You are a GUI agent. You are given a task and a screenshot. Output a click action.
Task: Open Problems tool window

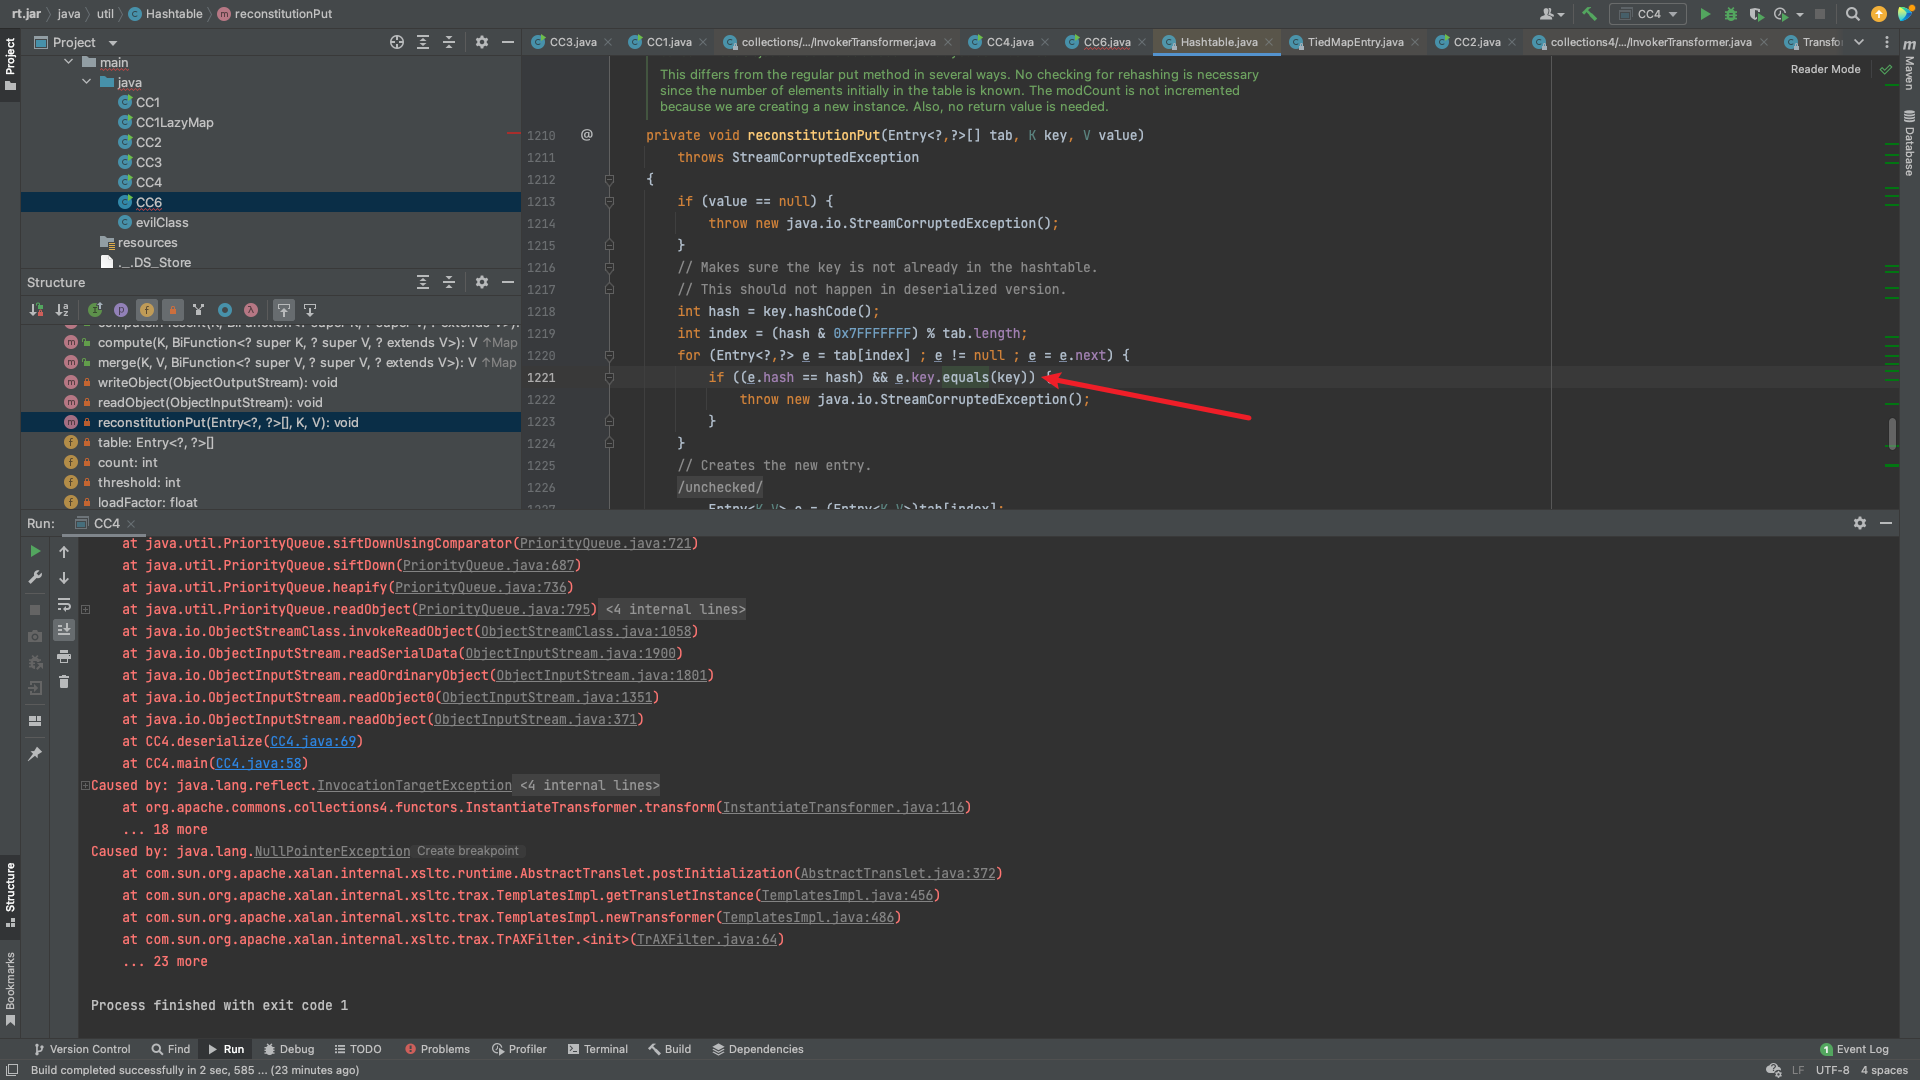click(437, 1049)
